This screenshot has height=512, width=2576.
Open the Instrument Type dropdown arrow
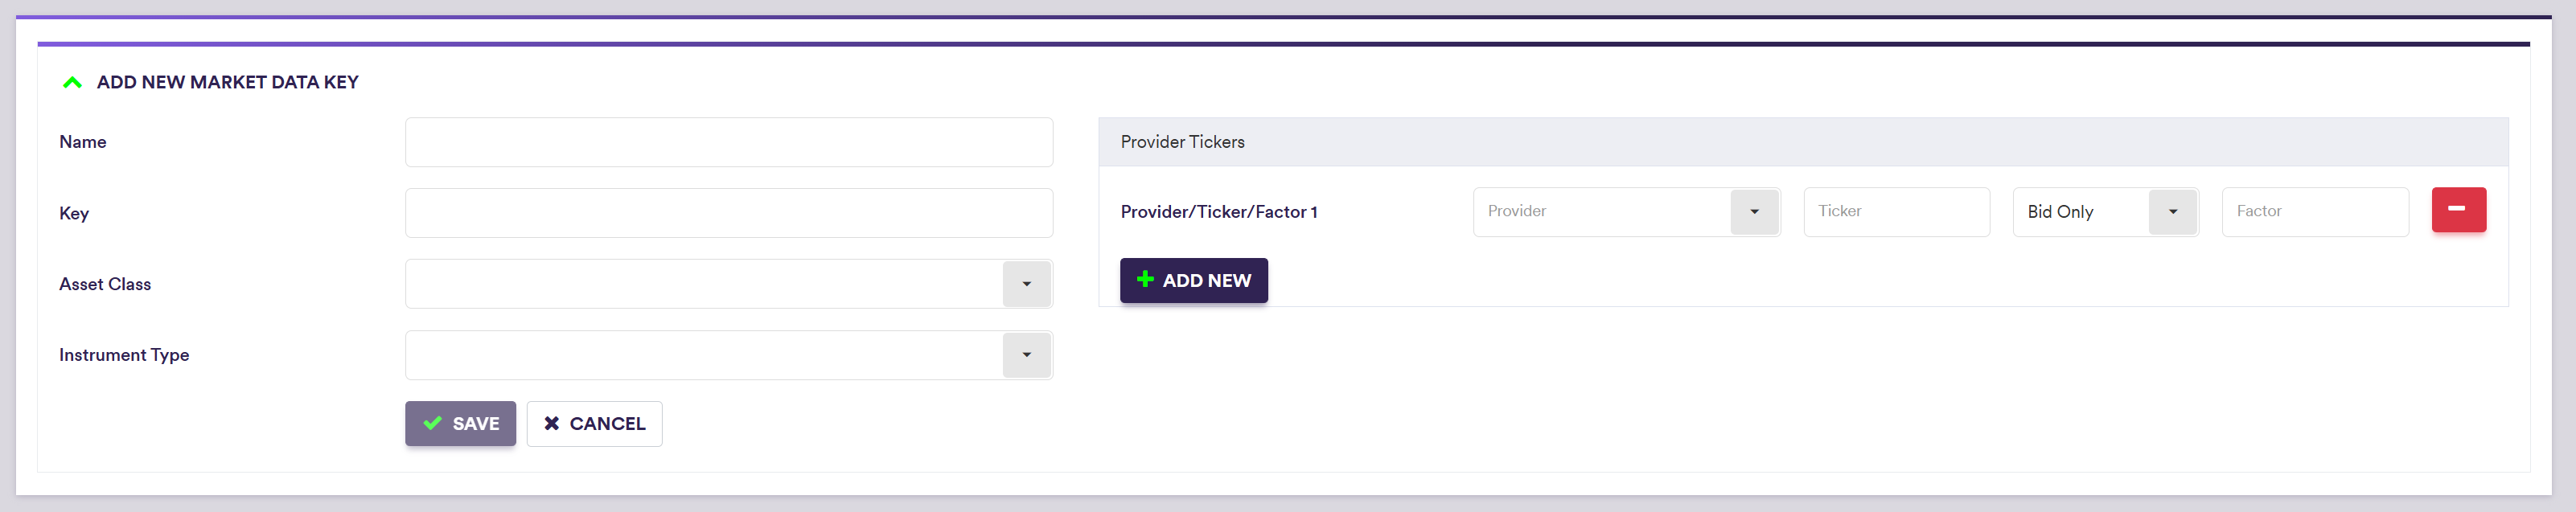[1026, 355]
